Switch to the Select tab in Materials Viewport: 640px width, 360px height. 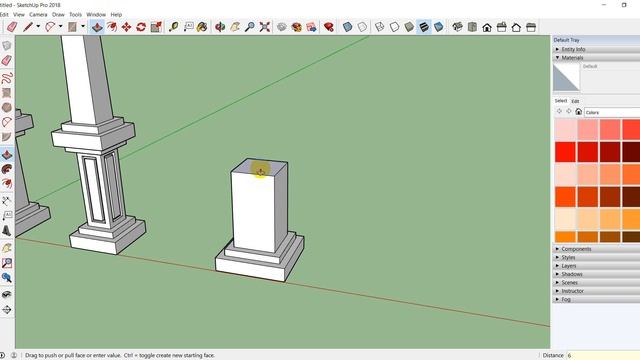pyautogui.click(x=561, y=100)
